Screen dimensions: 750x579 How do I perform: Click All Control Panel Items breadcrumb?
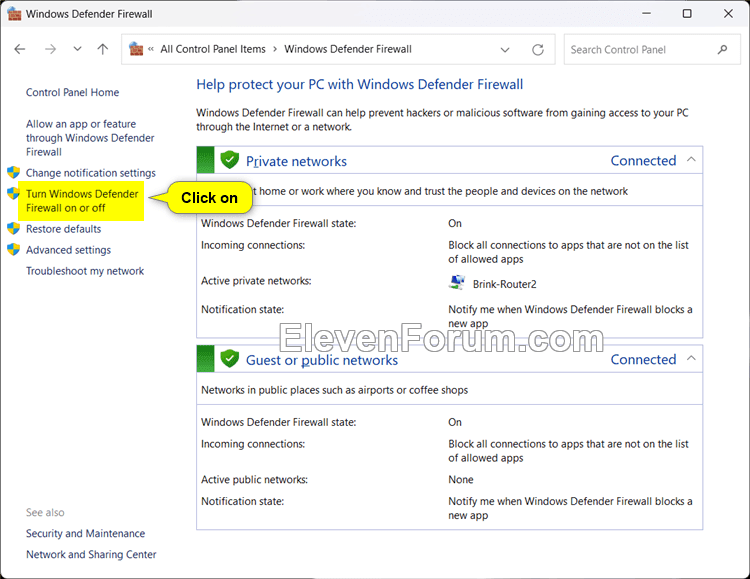pyautogui.click(x=213, y=49)
